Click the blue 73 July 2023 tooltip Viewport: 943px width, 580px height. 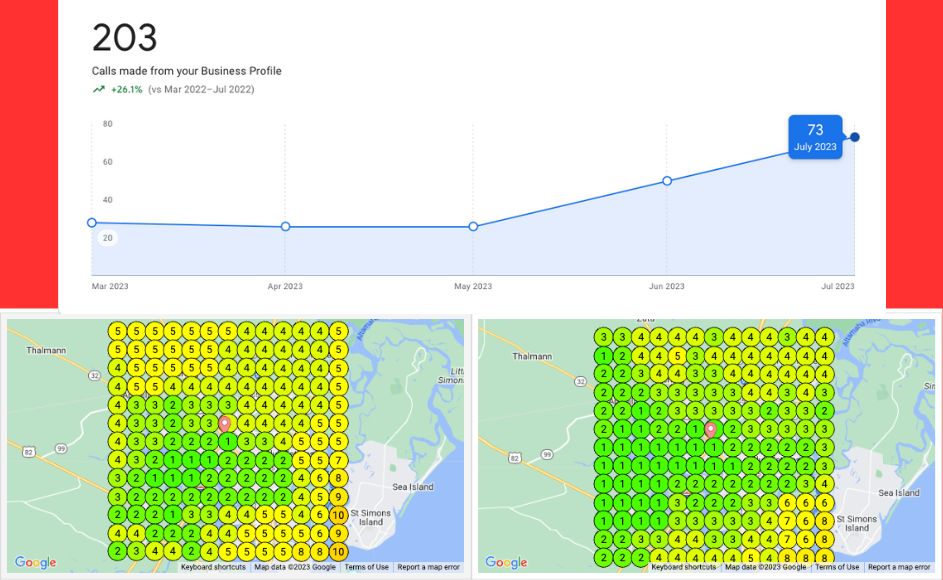click(815, 136)
